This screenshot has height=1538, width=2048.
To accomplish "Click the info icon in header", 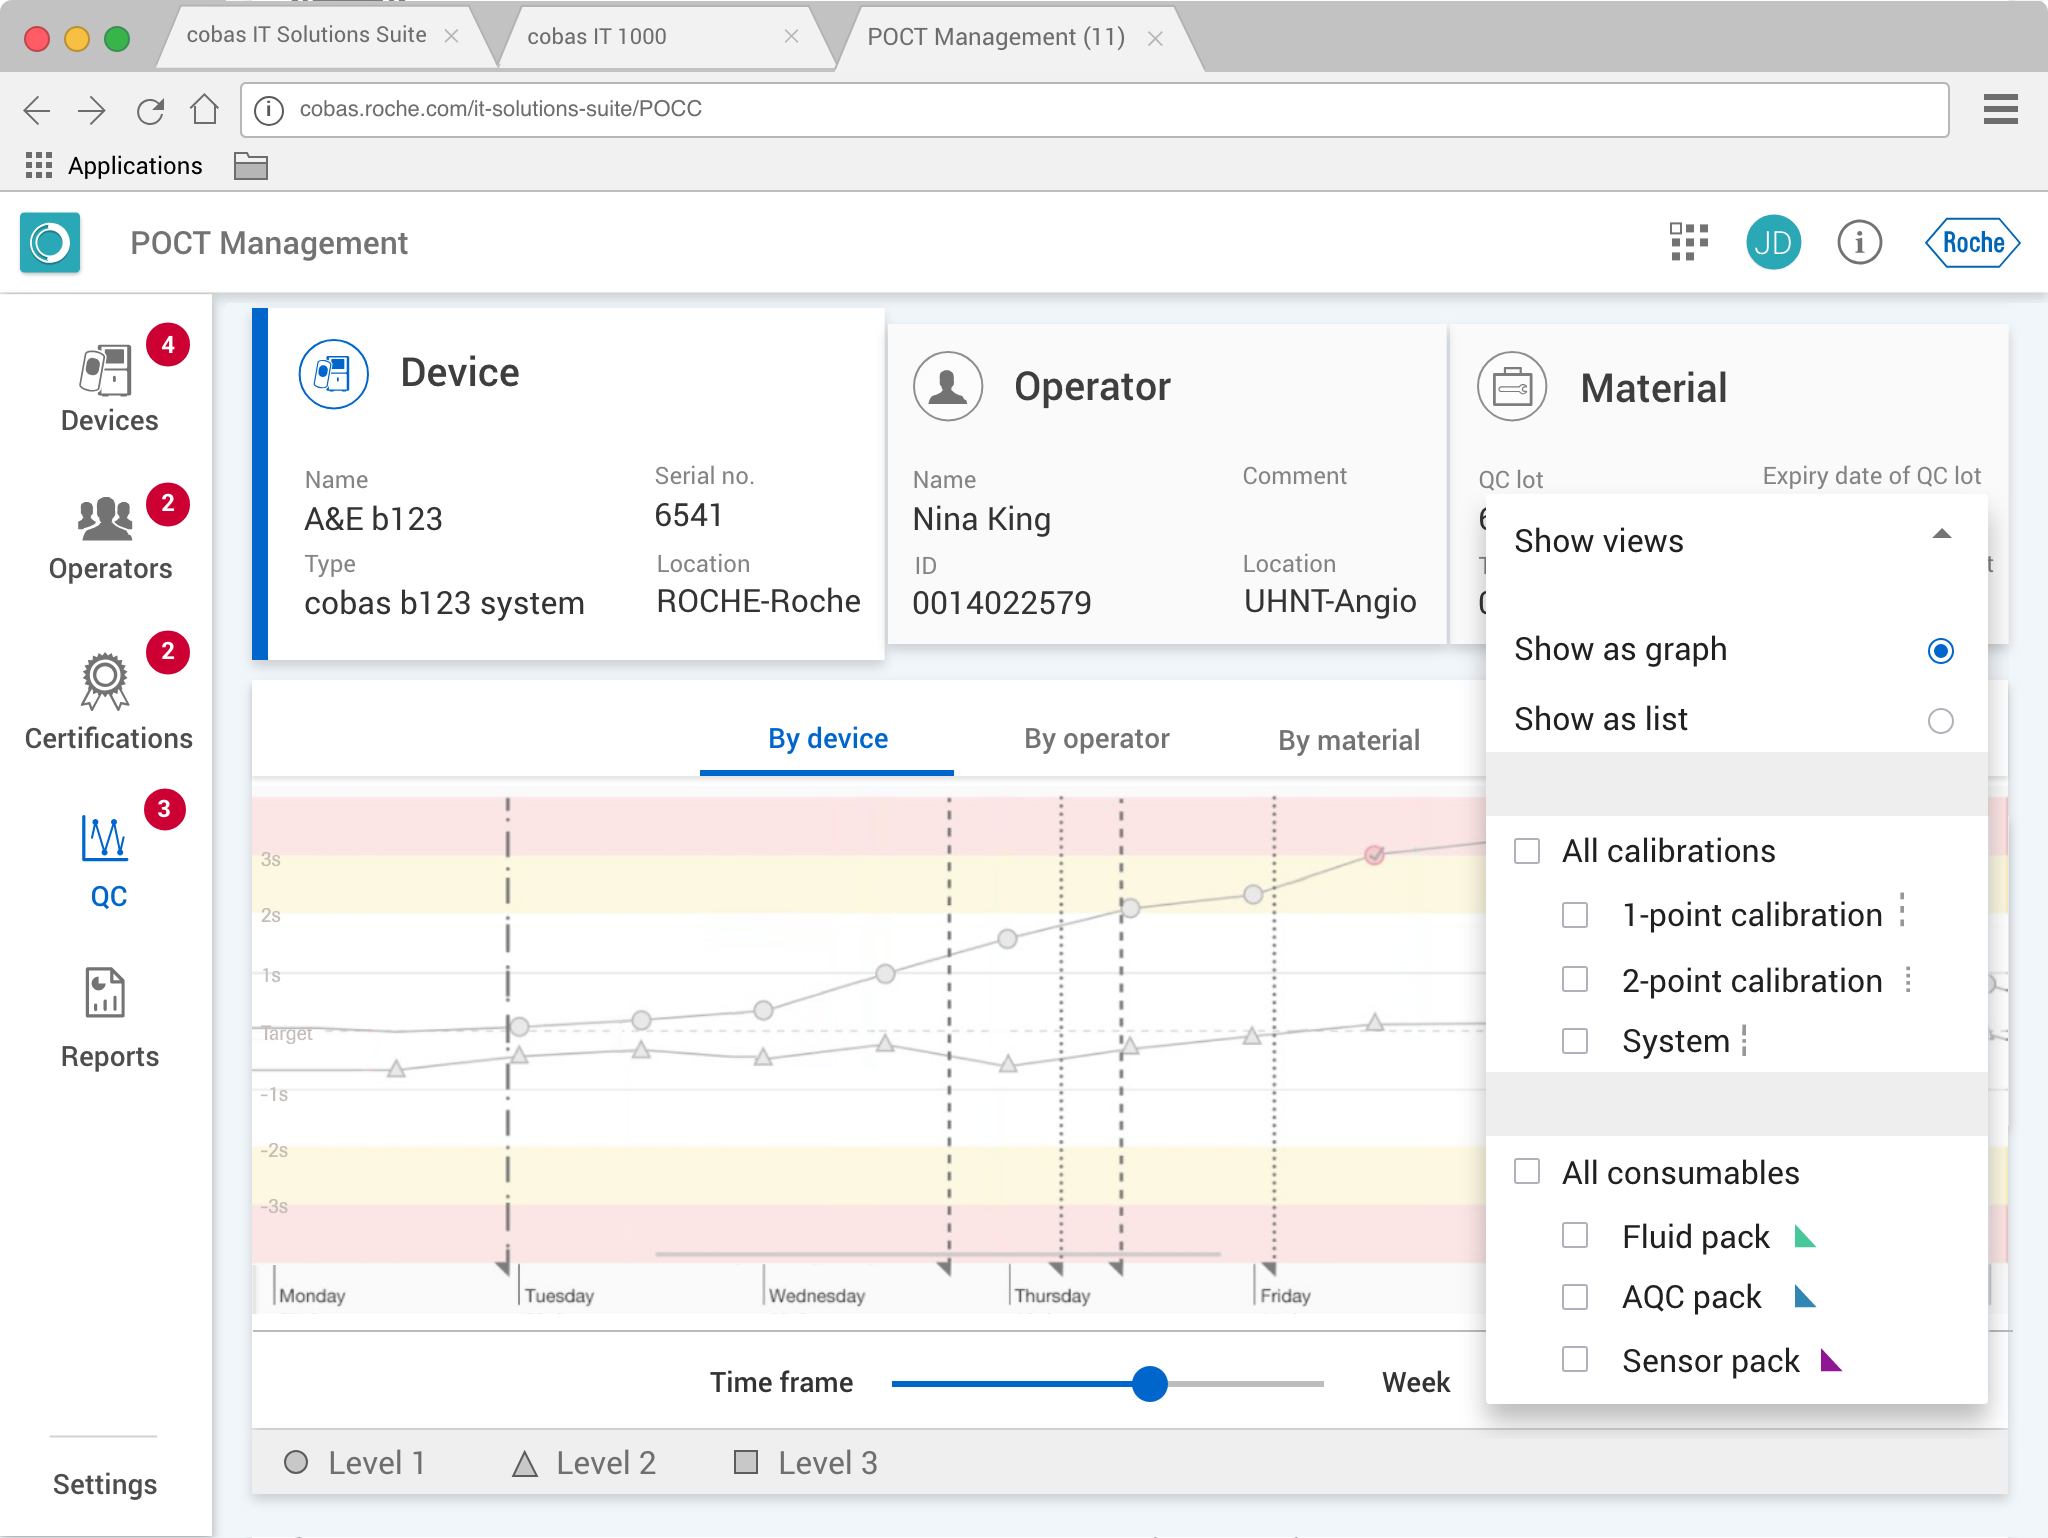I will click(x=1859, y=243).
